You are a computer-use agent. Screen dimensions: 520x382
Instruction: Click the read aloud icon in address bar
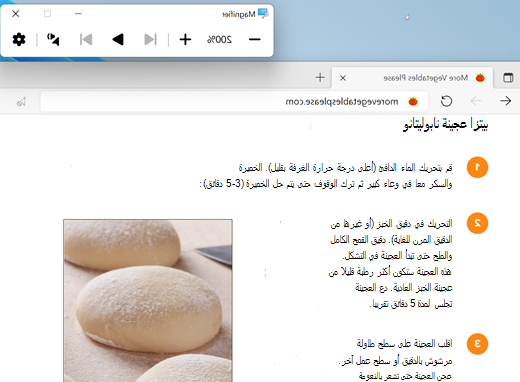21,101
